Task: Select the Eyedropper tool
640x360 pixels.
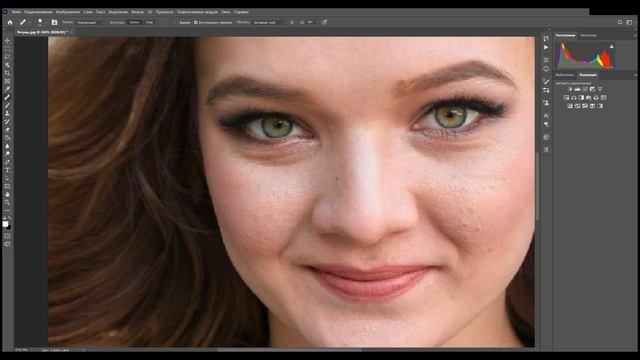Action: pyautogui.click(x=7, y=89)
